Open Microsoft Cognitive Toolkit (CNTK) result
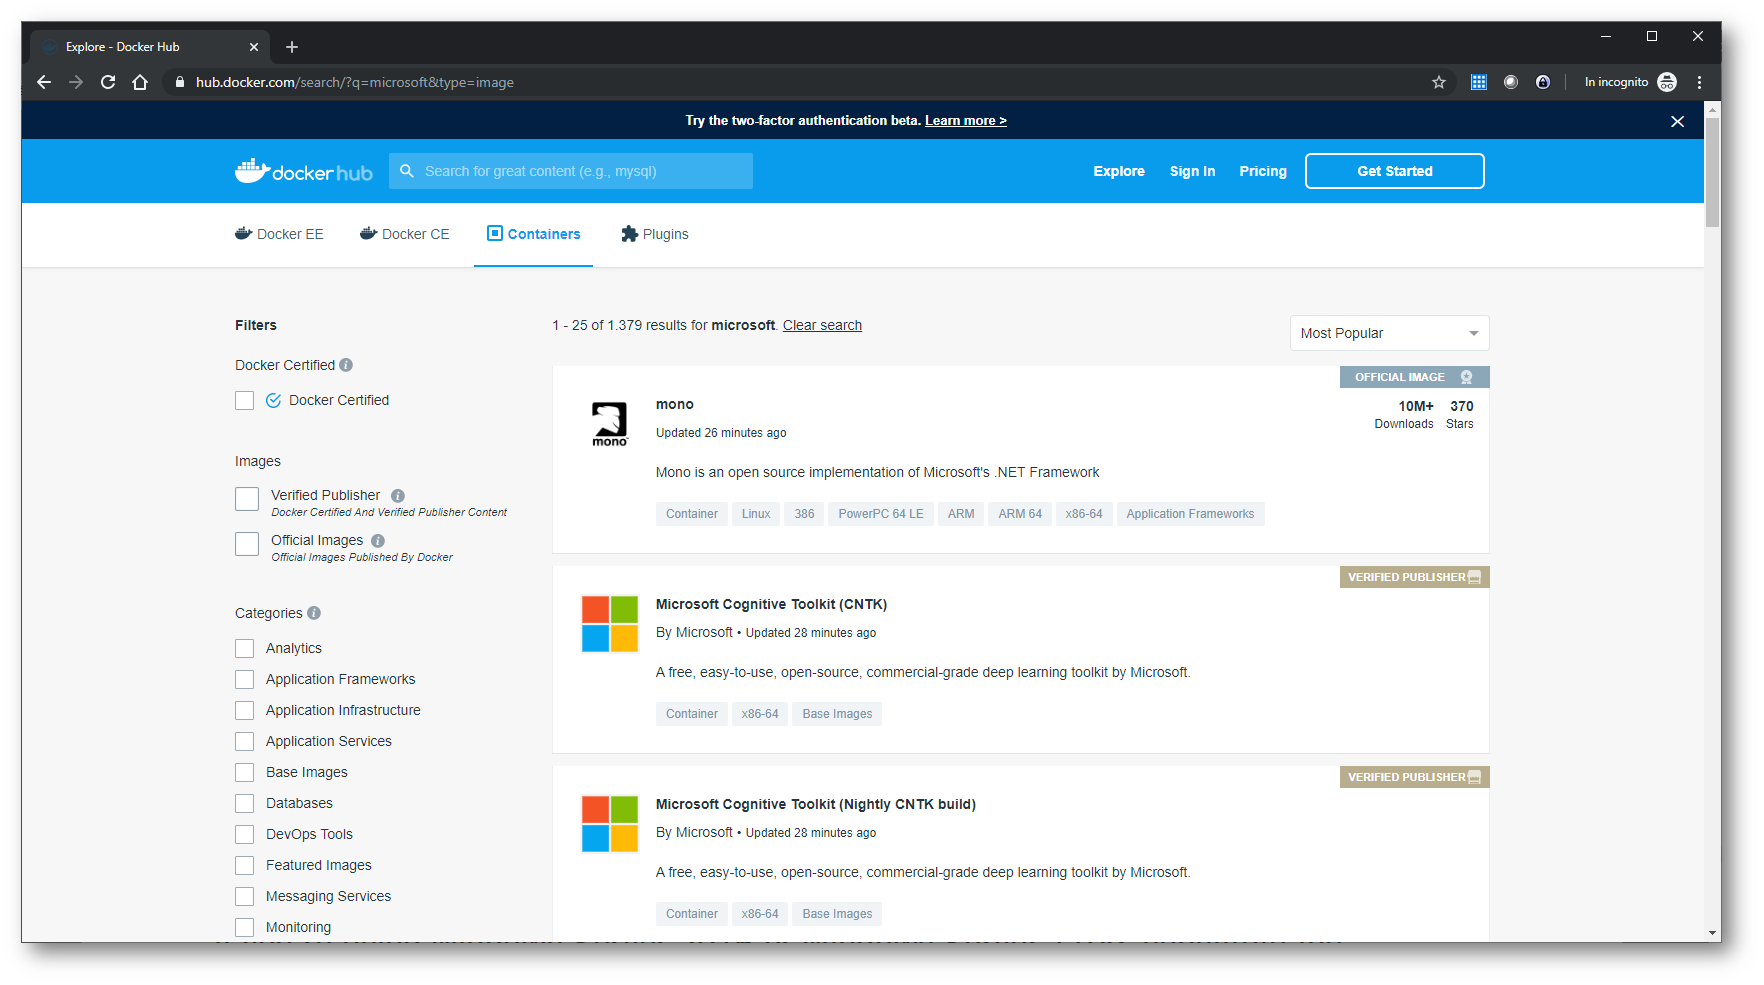 [771, 605]
